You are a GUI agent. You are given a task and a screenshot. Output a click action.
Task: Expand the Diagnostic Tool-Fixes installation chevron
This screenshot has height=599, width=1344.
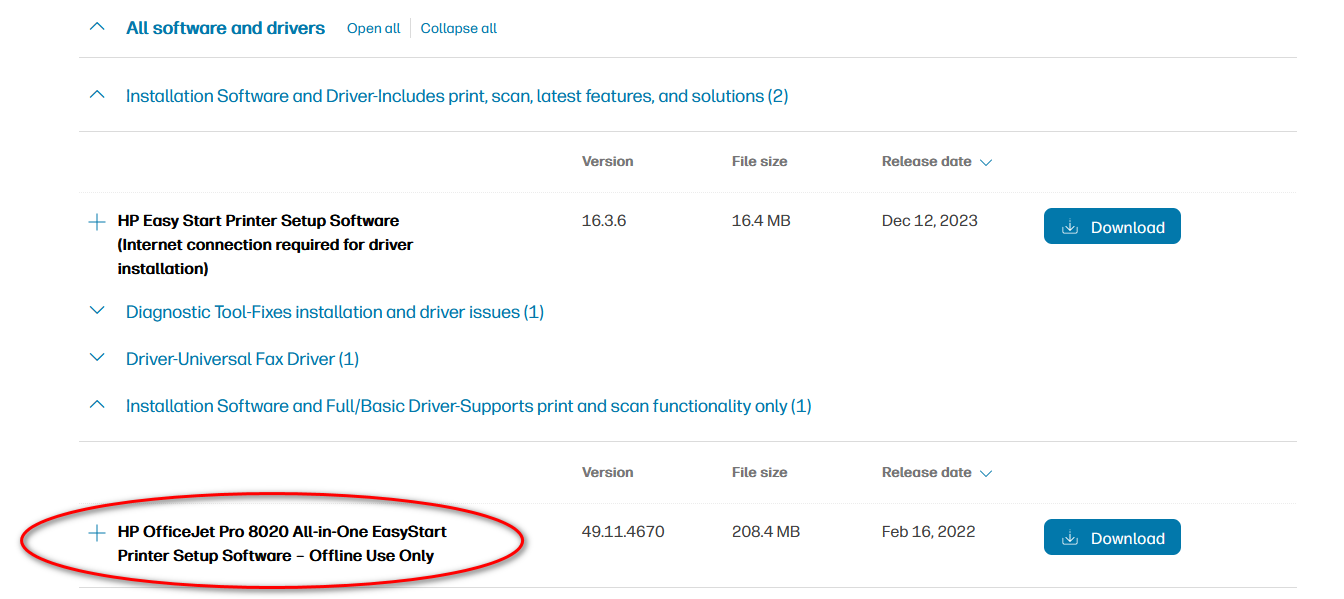97,312
